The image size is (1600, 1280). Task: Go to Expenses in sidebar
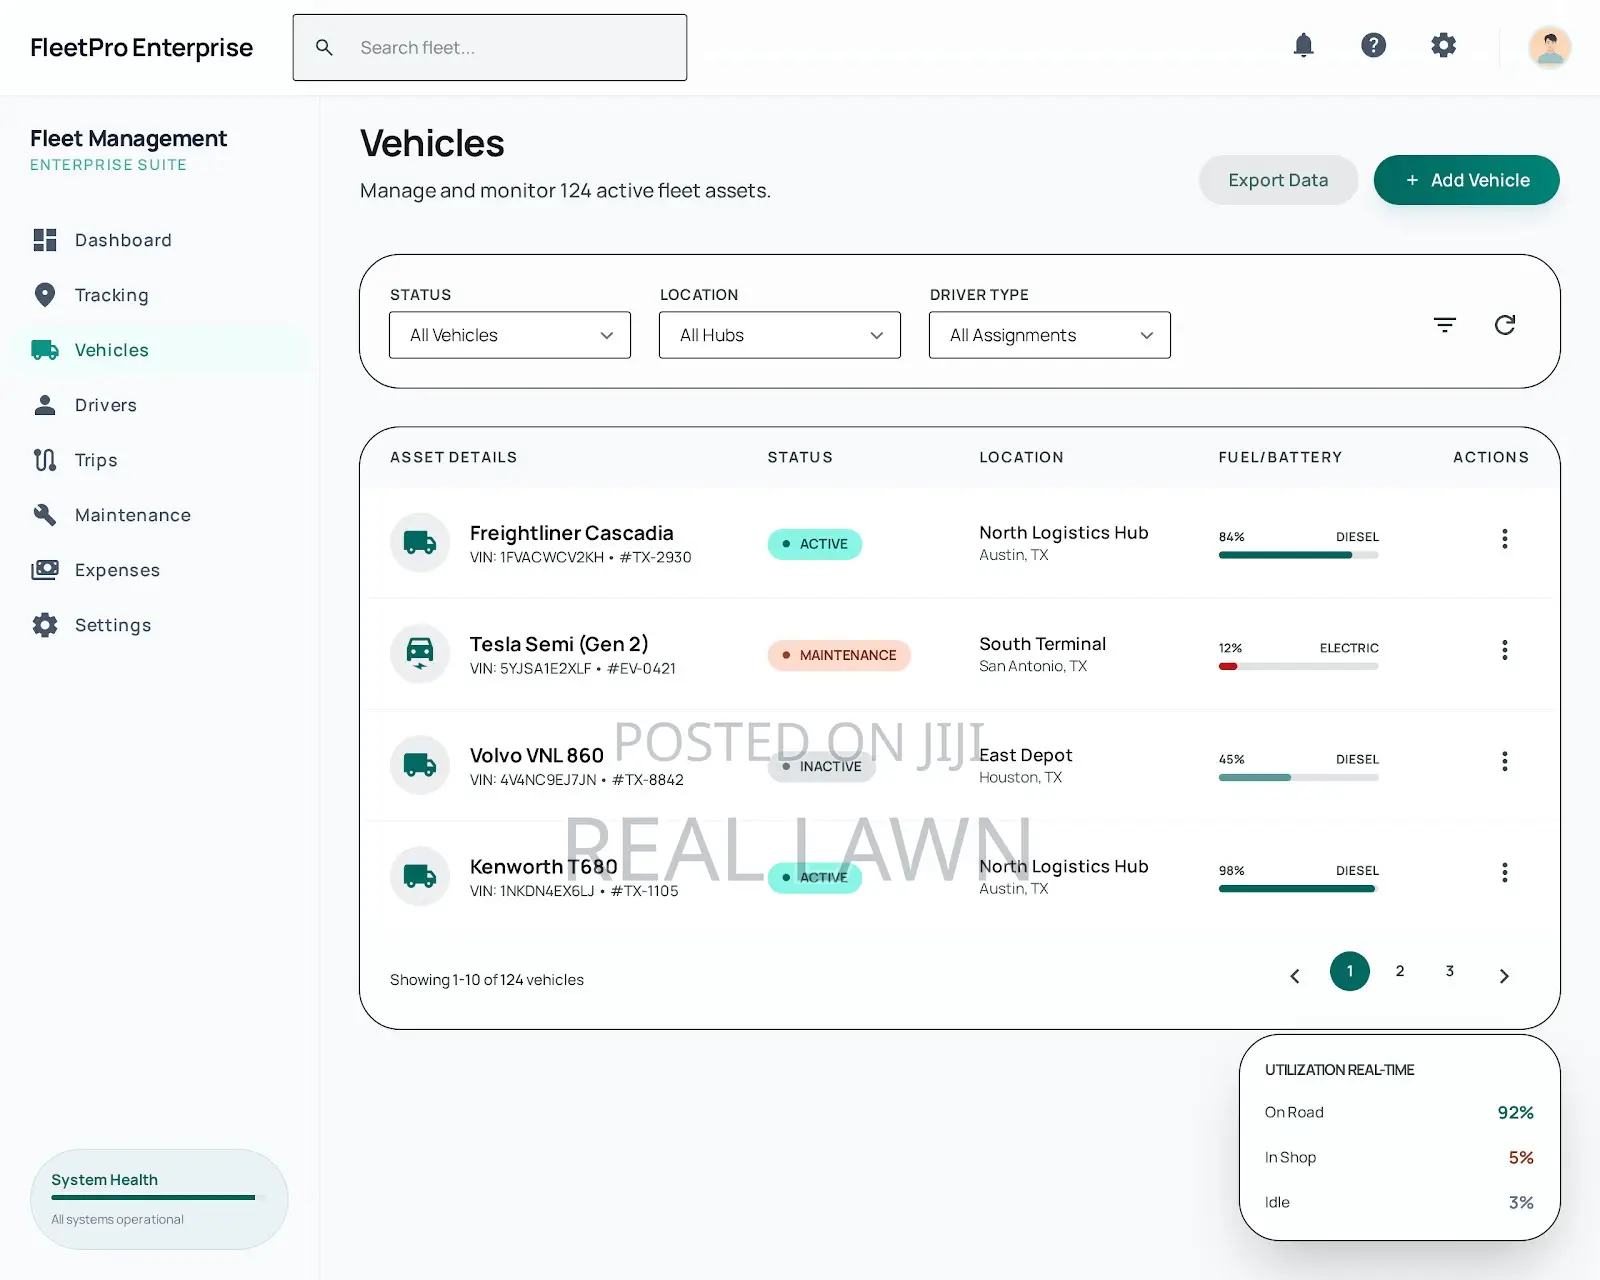click(160, 570)
